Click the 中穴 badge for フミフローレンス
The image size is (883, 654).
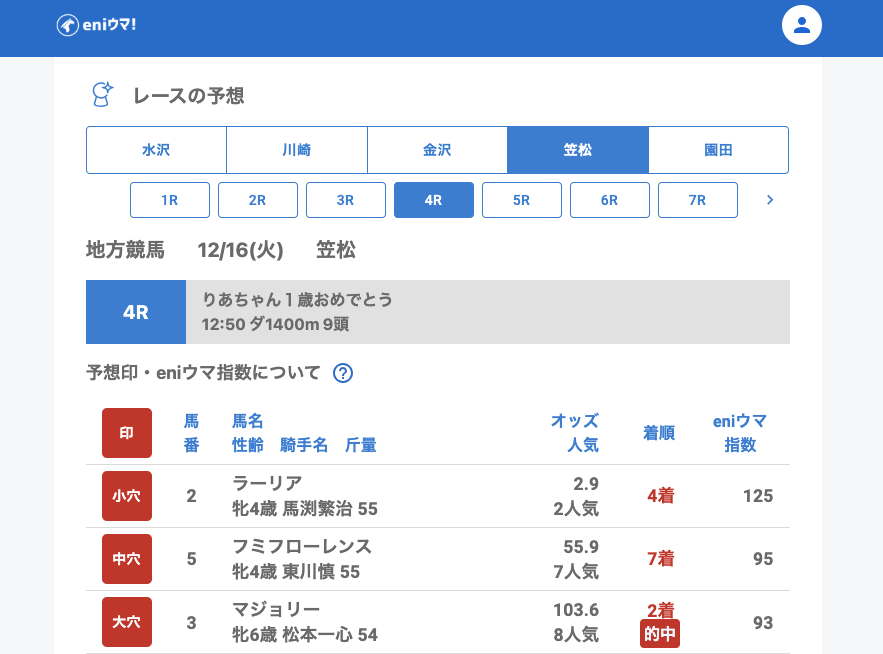[127, 559]
